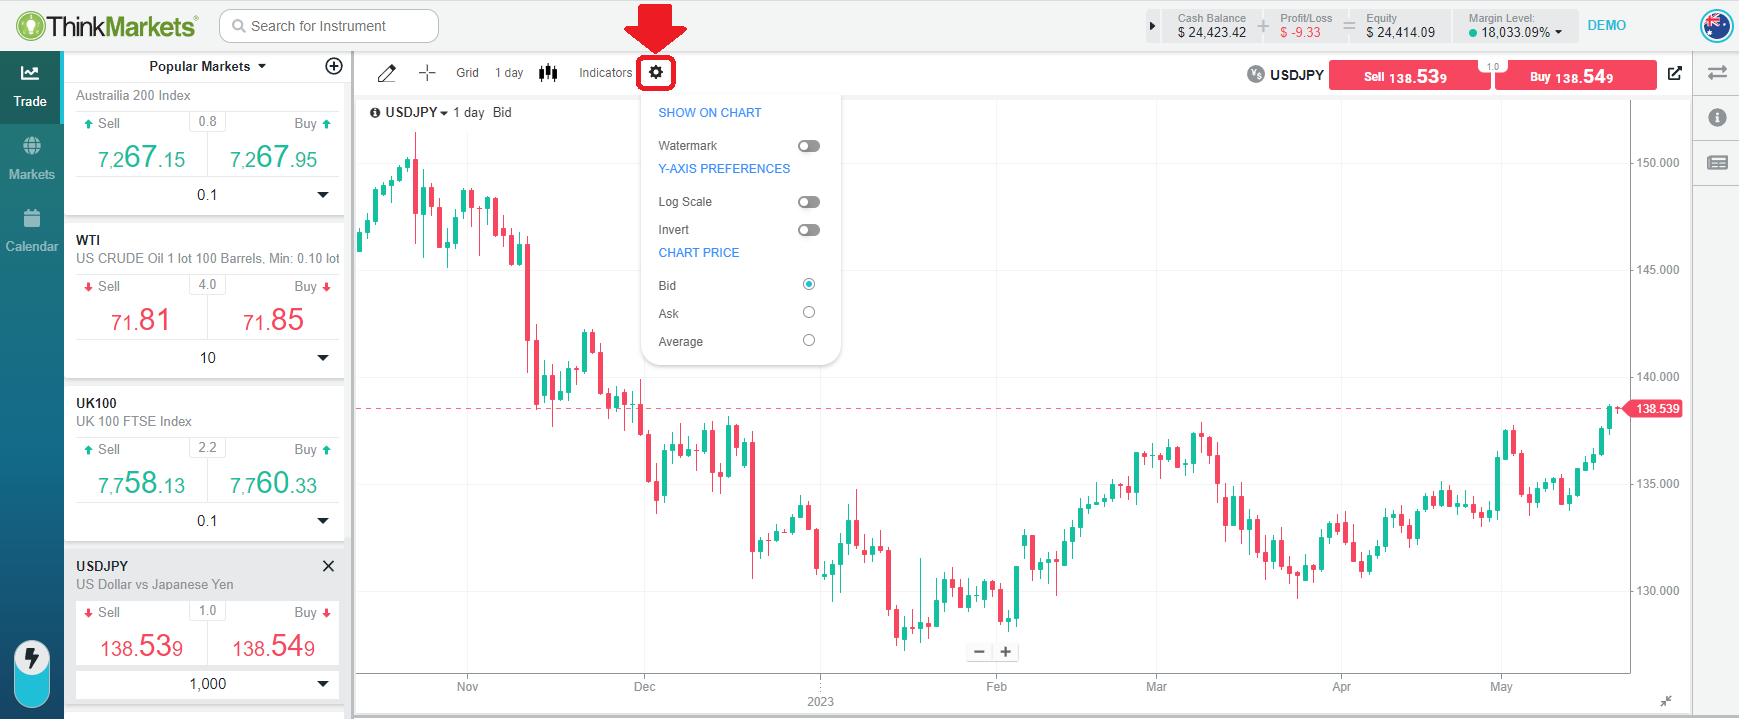The image size is (1739, 719).
Task: Open WTI lot size dropdown showing 10
Action: point(207,358)
